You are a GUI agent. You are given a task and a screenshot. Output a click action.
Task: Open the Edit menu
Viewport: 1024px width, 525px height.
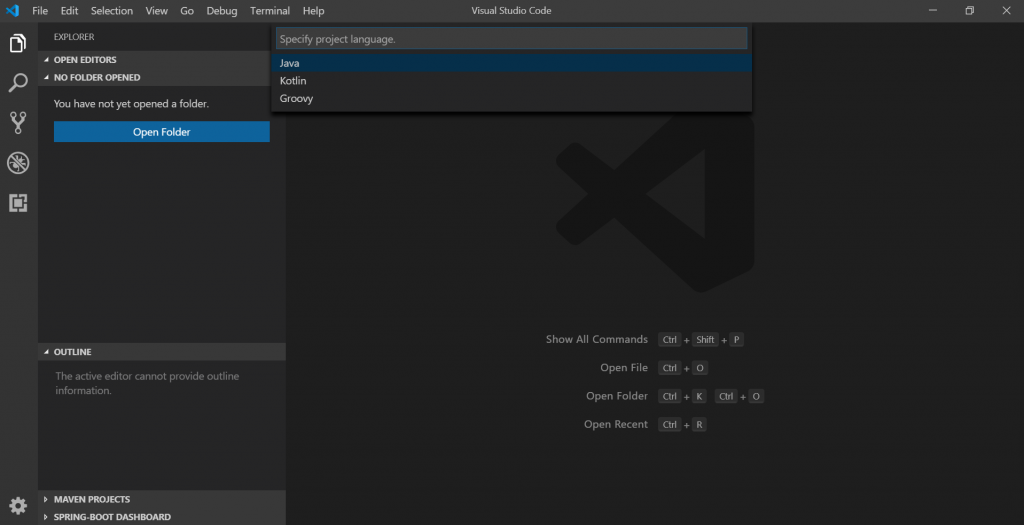[x=69, y=10]
